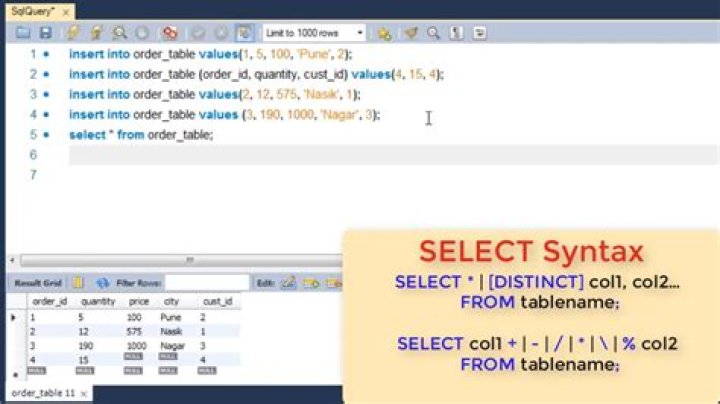The width and height of the screenshot is (720, 404).
Task: Edit current row pencil icon
Action: click(x=288, y=283)
